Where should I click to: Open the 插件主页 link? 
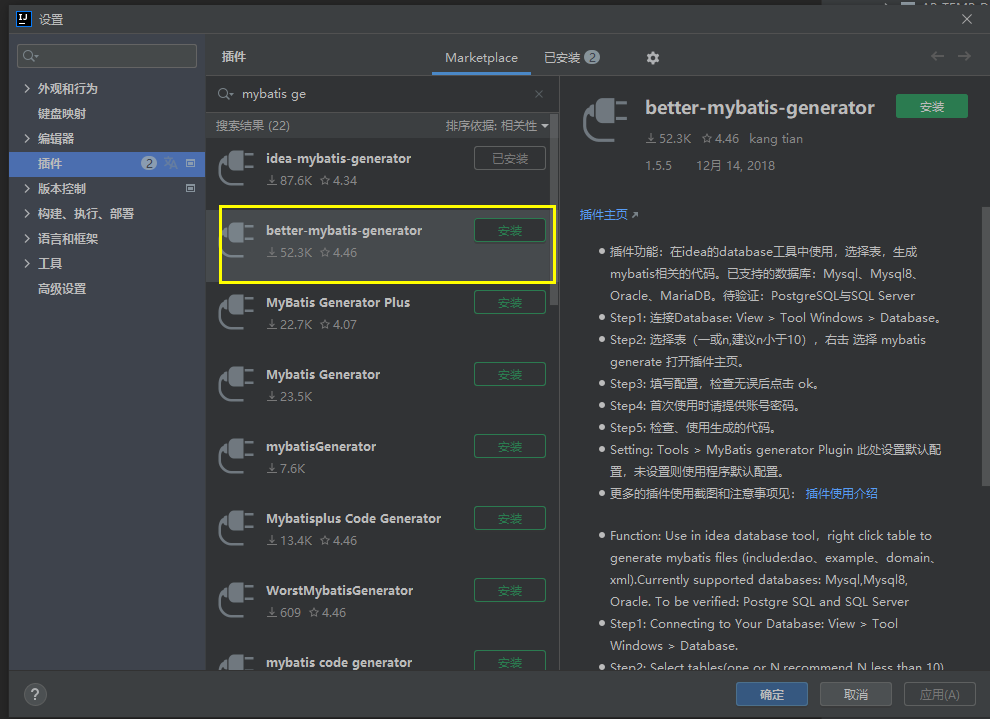point(604,215)
